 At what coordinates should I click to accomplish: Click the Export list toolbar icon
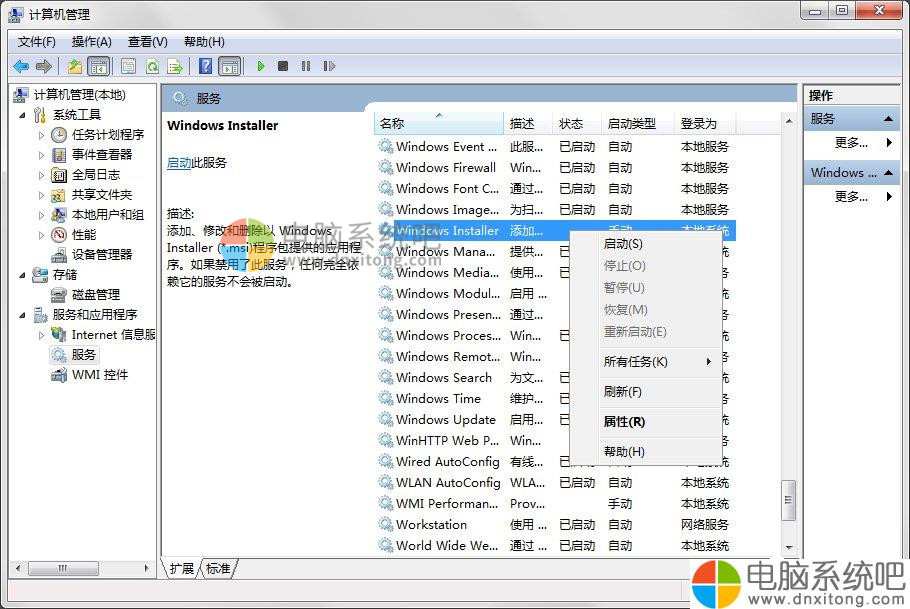click(175, 66)
